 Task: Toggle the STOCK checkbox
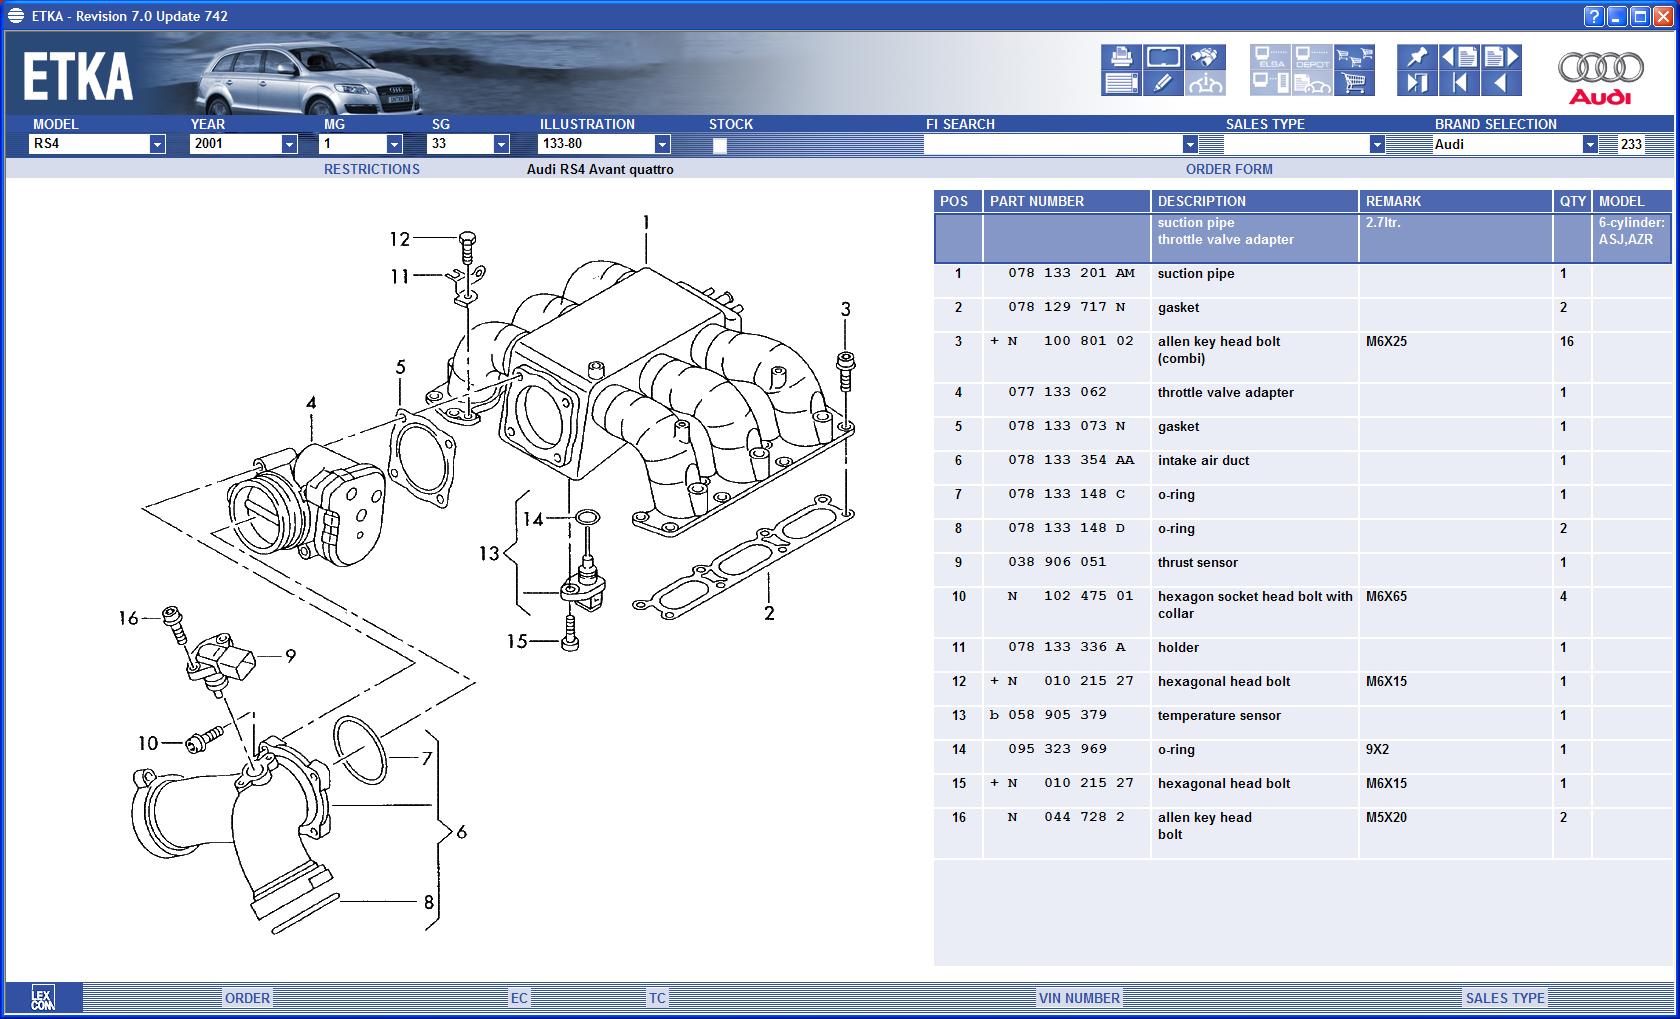(x=719, y=145)
